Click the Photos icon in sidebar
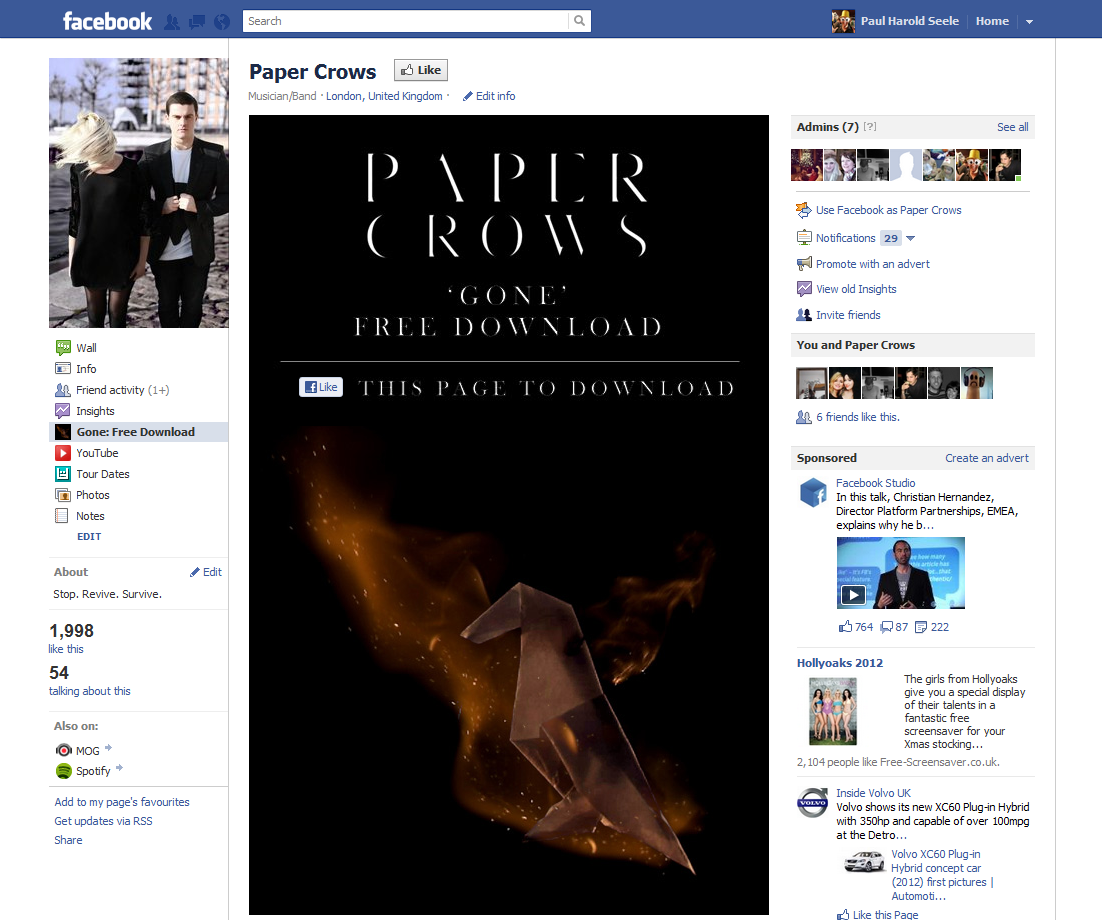 [x=63, y=495]
